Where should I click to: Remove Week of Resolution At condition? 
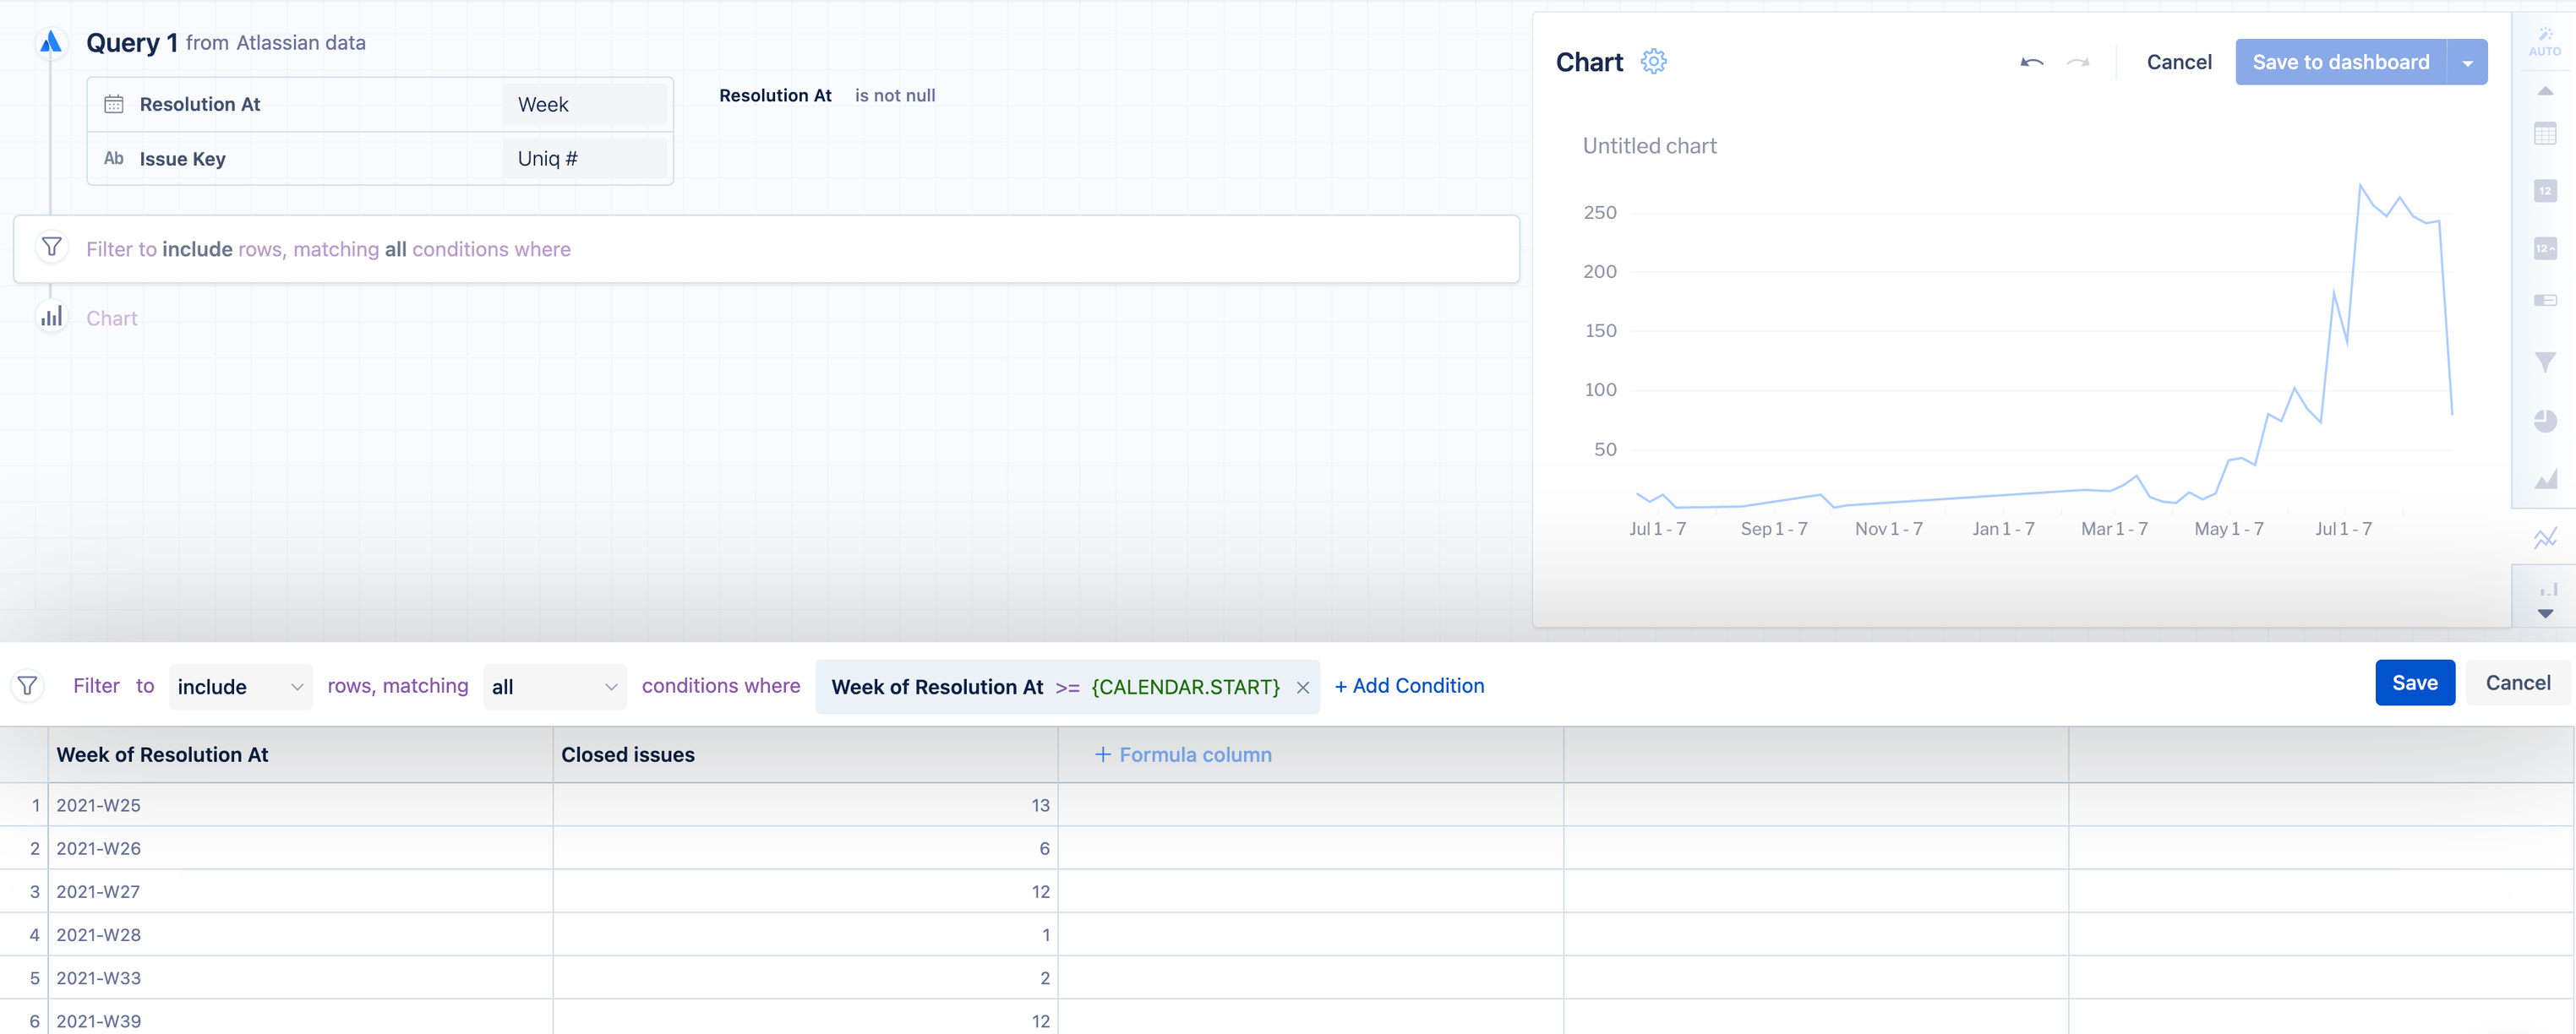click(x=1302, y=687)
